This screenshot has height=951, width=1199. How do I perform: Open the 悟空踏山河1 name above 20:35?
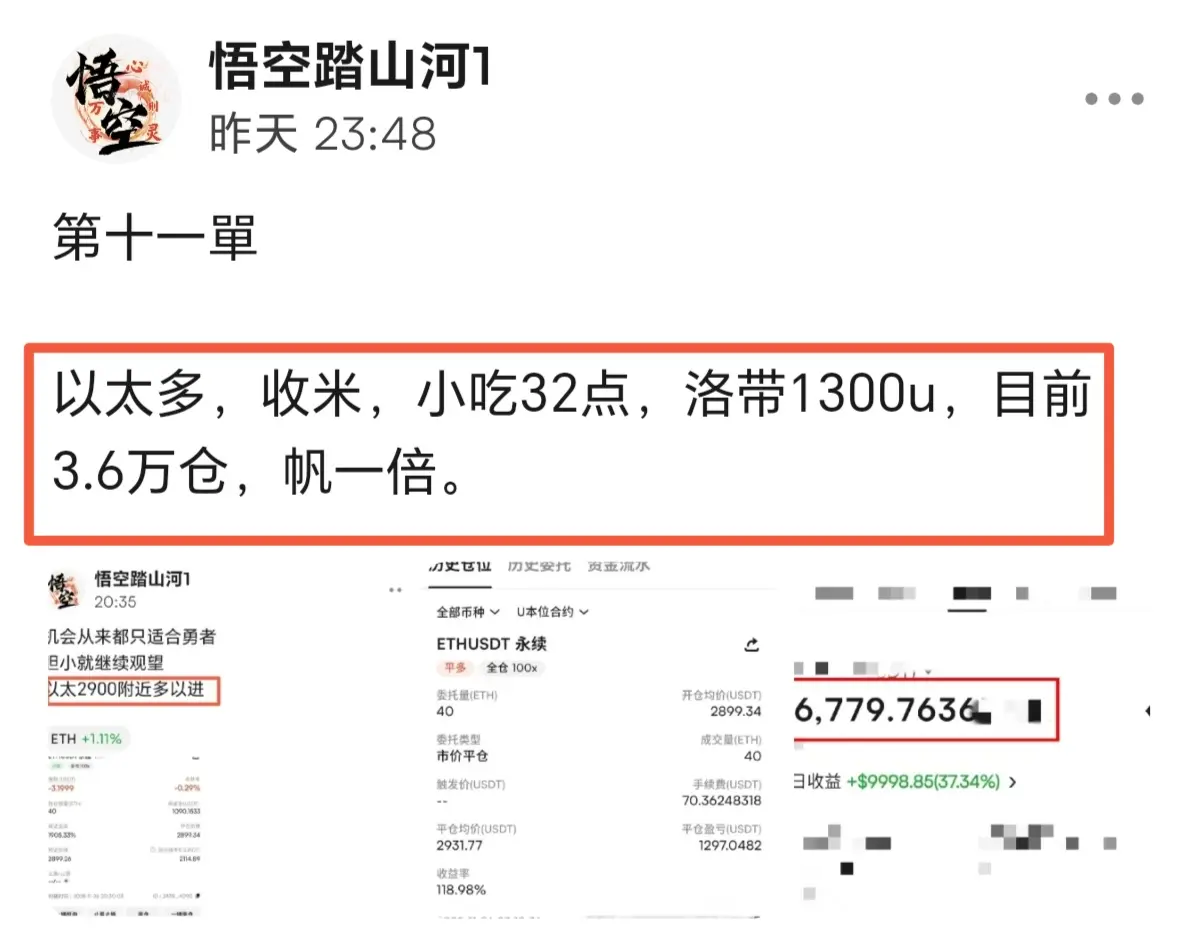click(142, 579)
